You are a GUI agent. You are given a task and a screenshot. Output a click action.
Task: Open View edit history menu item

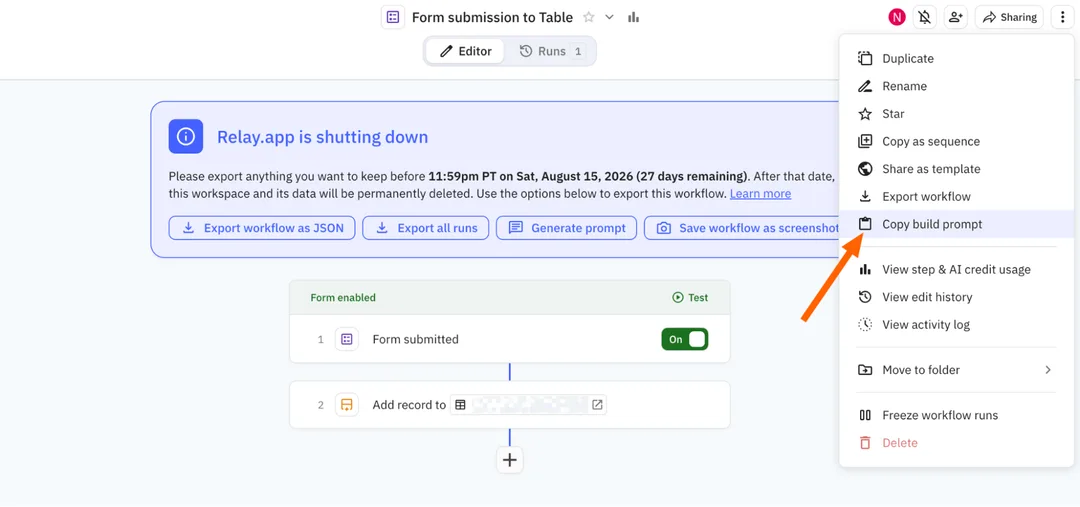pyautogui.click(x=957, y=297)
